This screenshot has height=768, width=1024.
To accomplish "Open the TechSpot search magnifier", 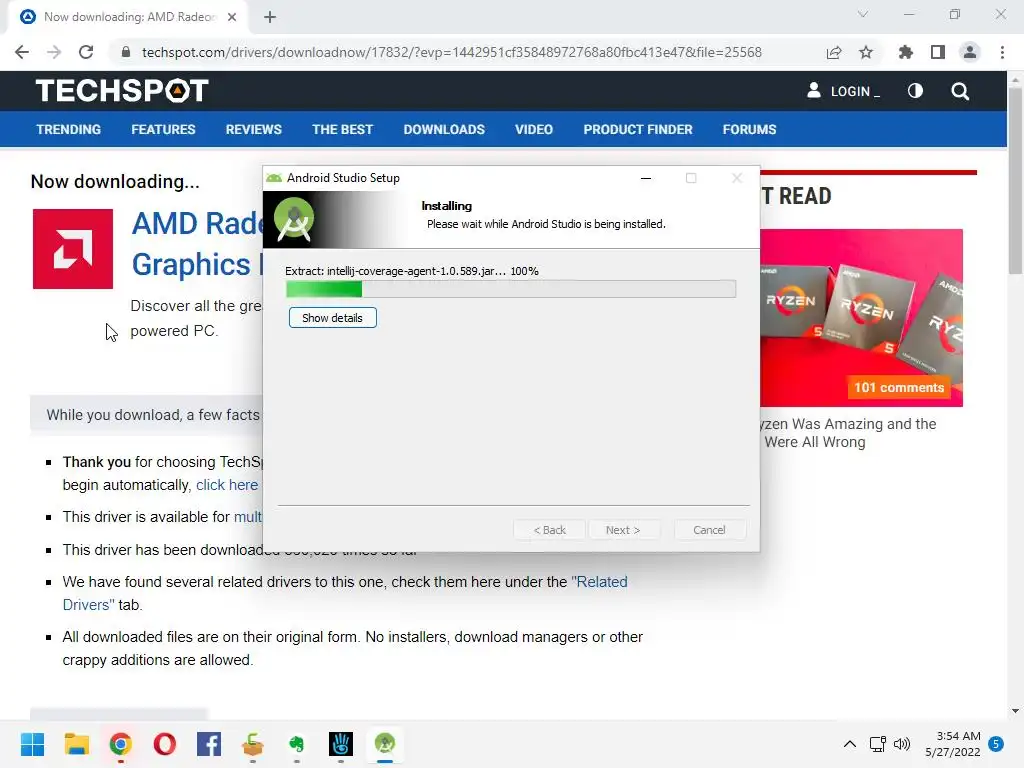I will click(960, 91).
